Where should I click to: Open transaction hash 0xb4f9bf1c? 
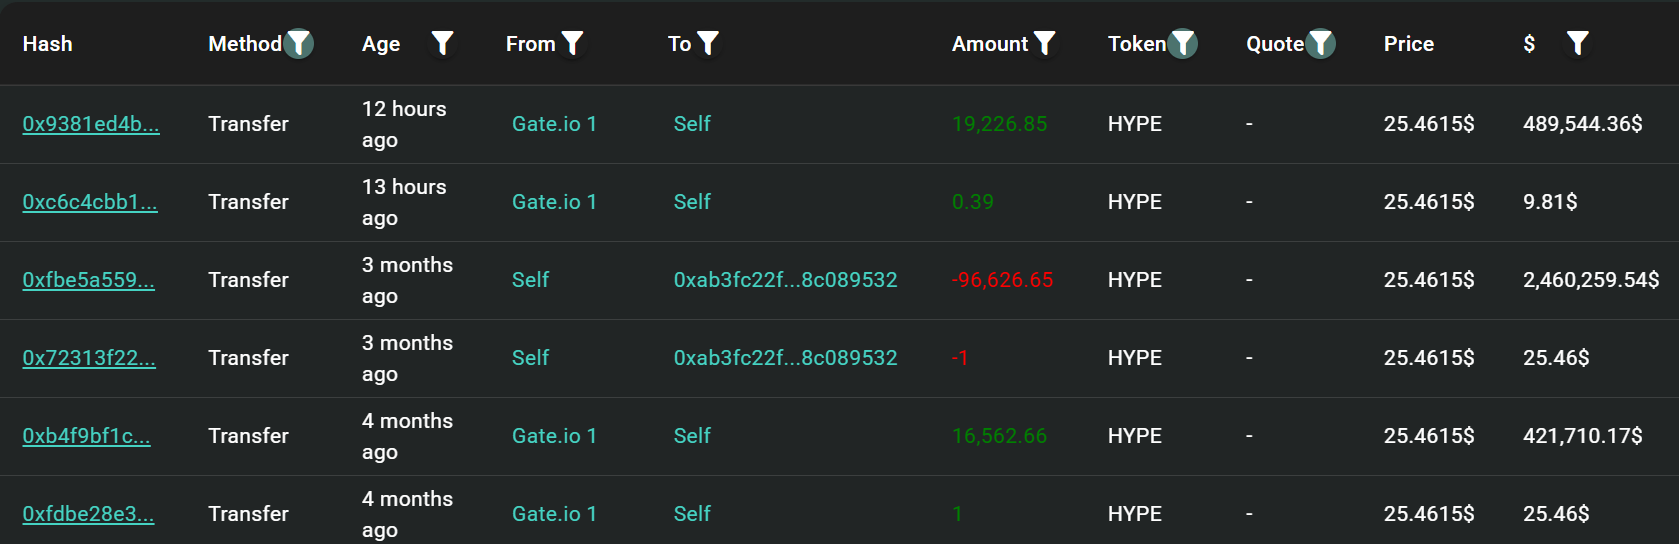87,436
